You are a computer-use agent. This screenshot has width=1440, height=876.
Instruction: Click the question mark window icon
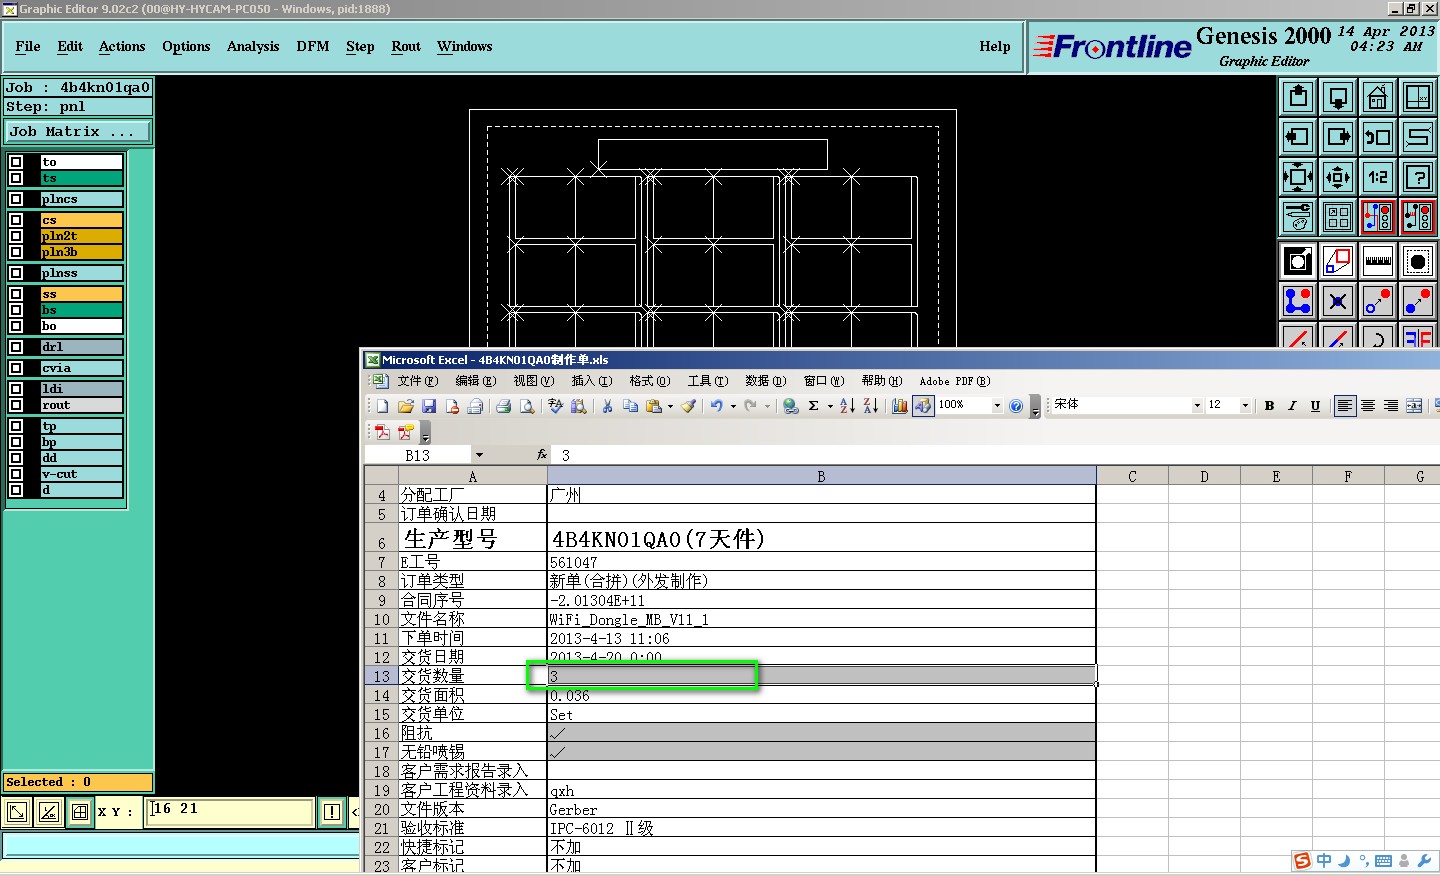click(1418, 177)
